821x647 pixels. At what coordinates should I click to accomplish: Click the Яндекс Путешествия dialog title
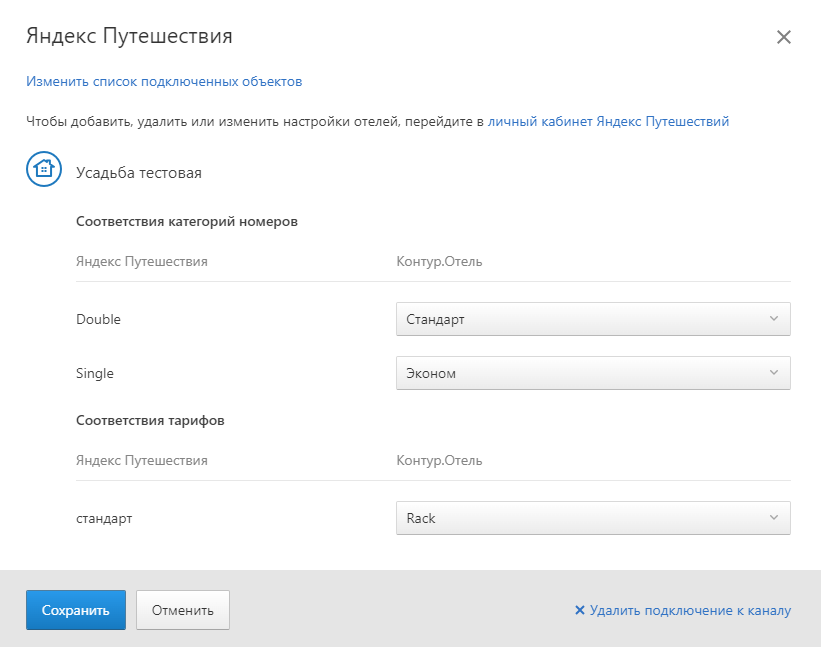[129, 36]
